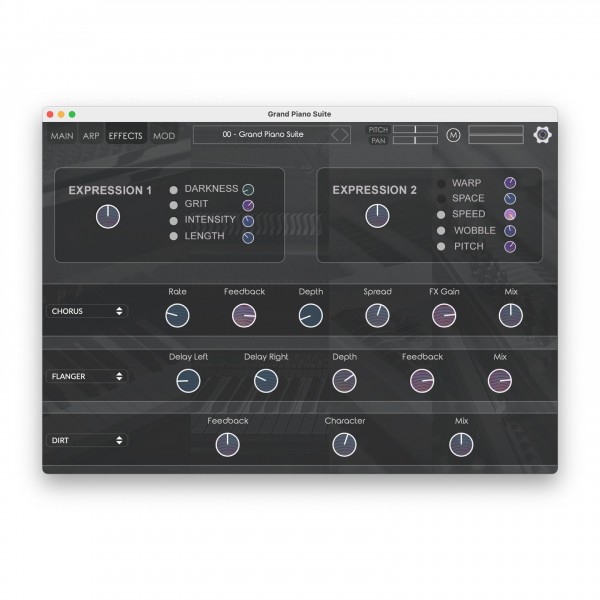Click the small SPACE amount knob

510,199
